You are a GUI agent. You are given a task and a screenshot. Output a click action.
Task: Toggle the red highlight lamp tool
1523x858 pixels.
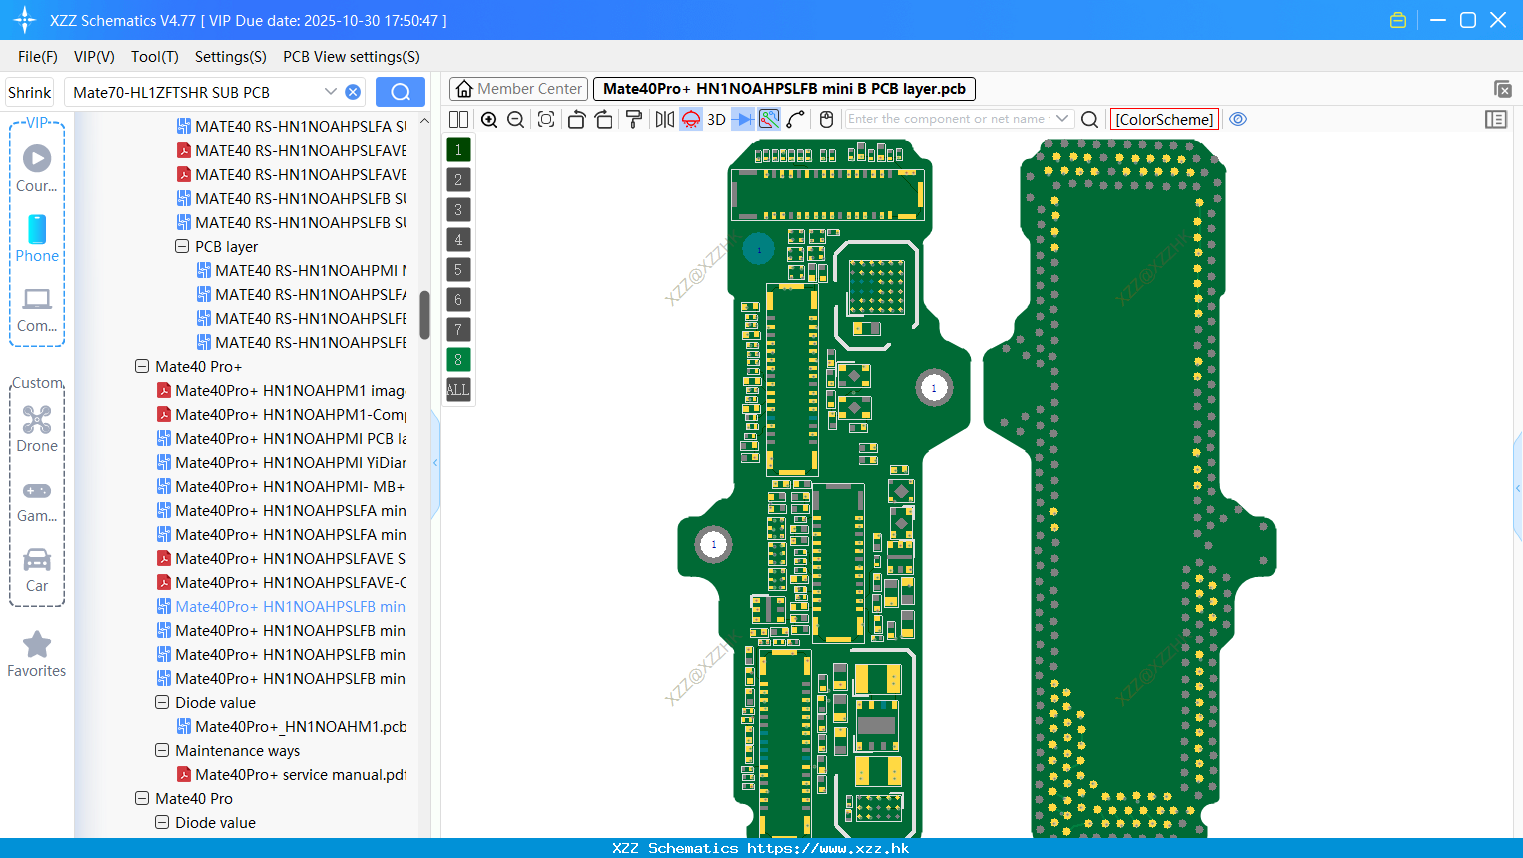(691, 119)
